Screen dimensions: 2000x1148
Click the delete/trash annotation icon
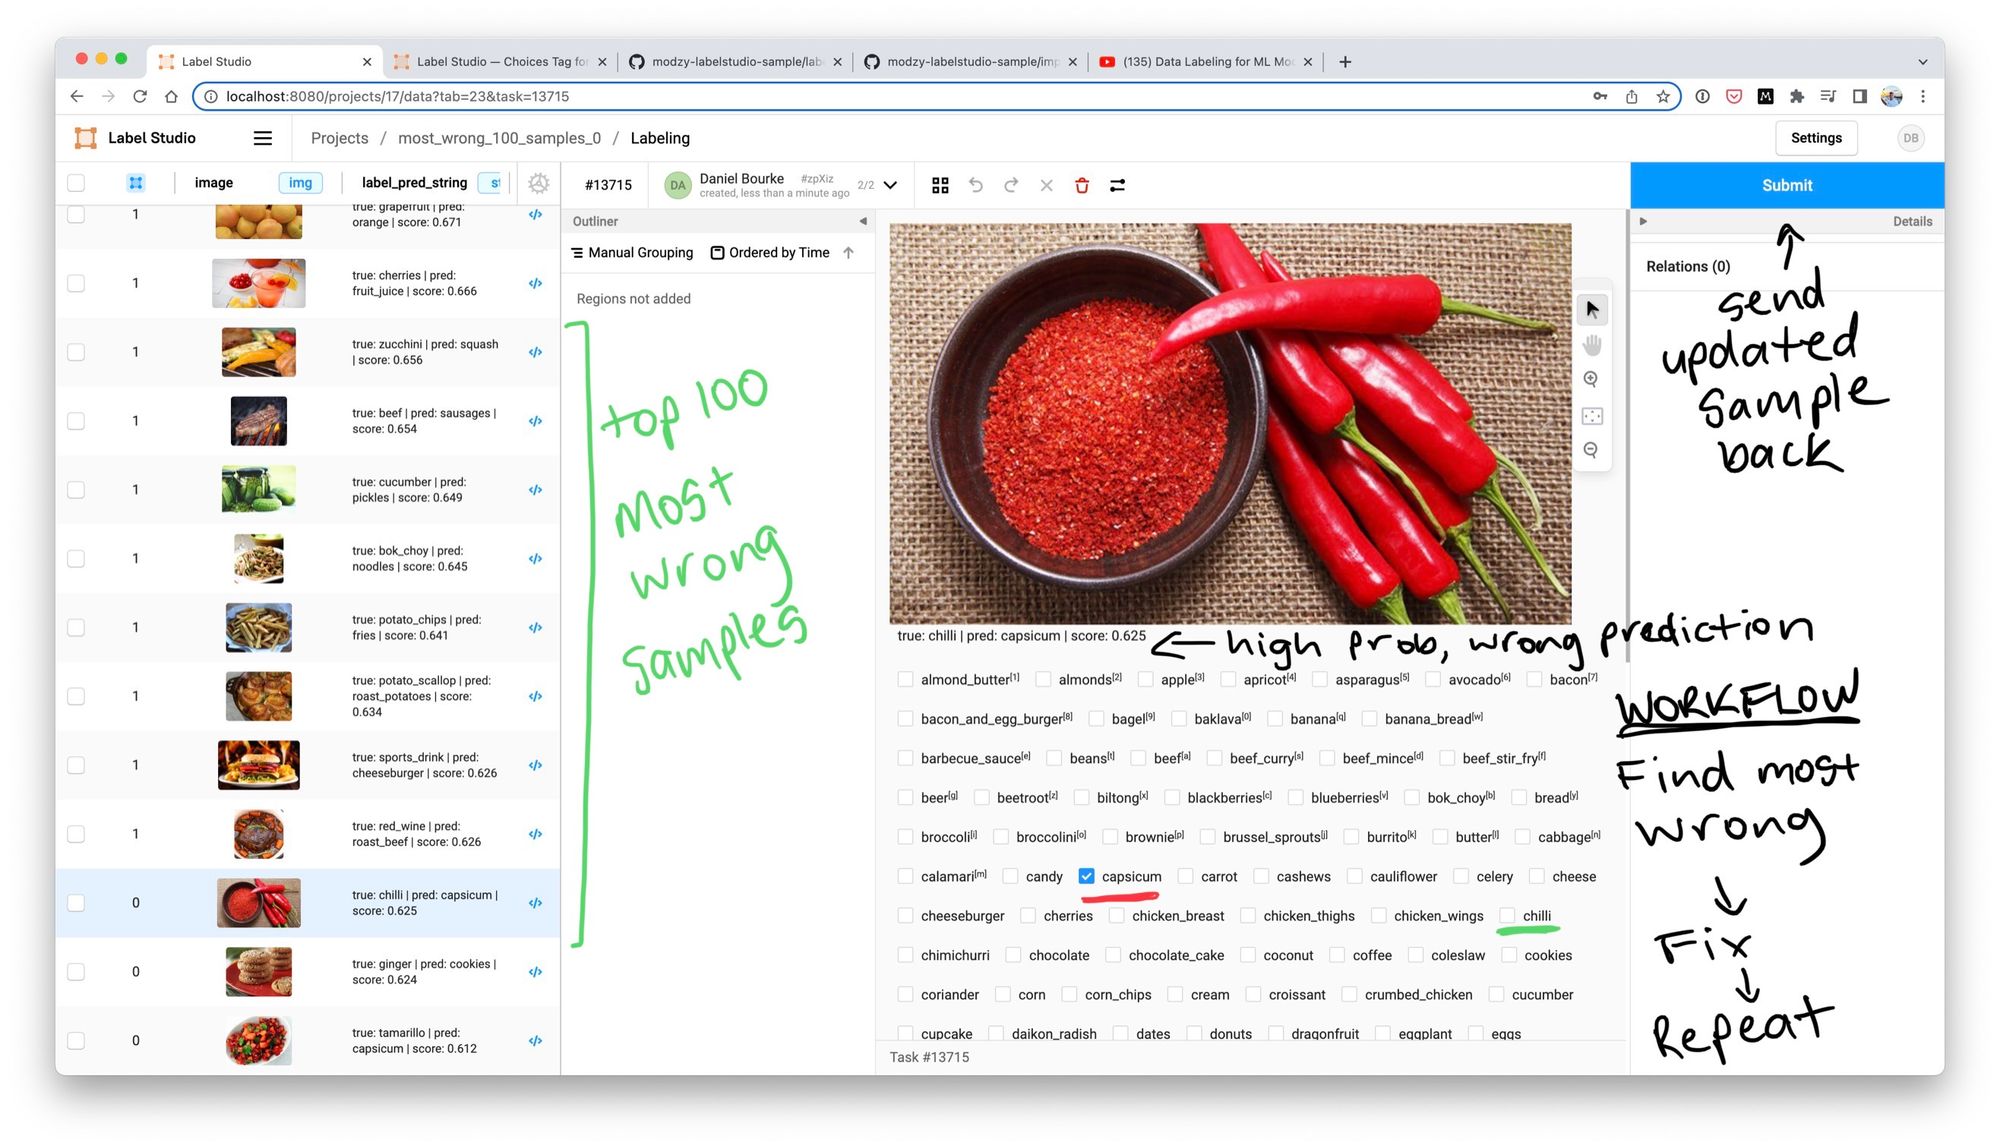click(1081, 184)
